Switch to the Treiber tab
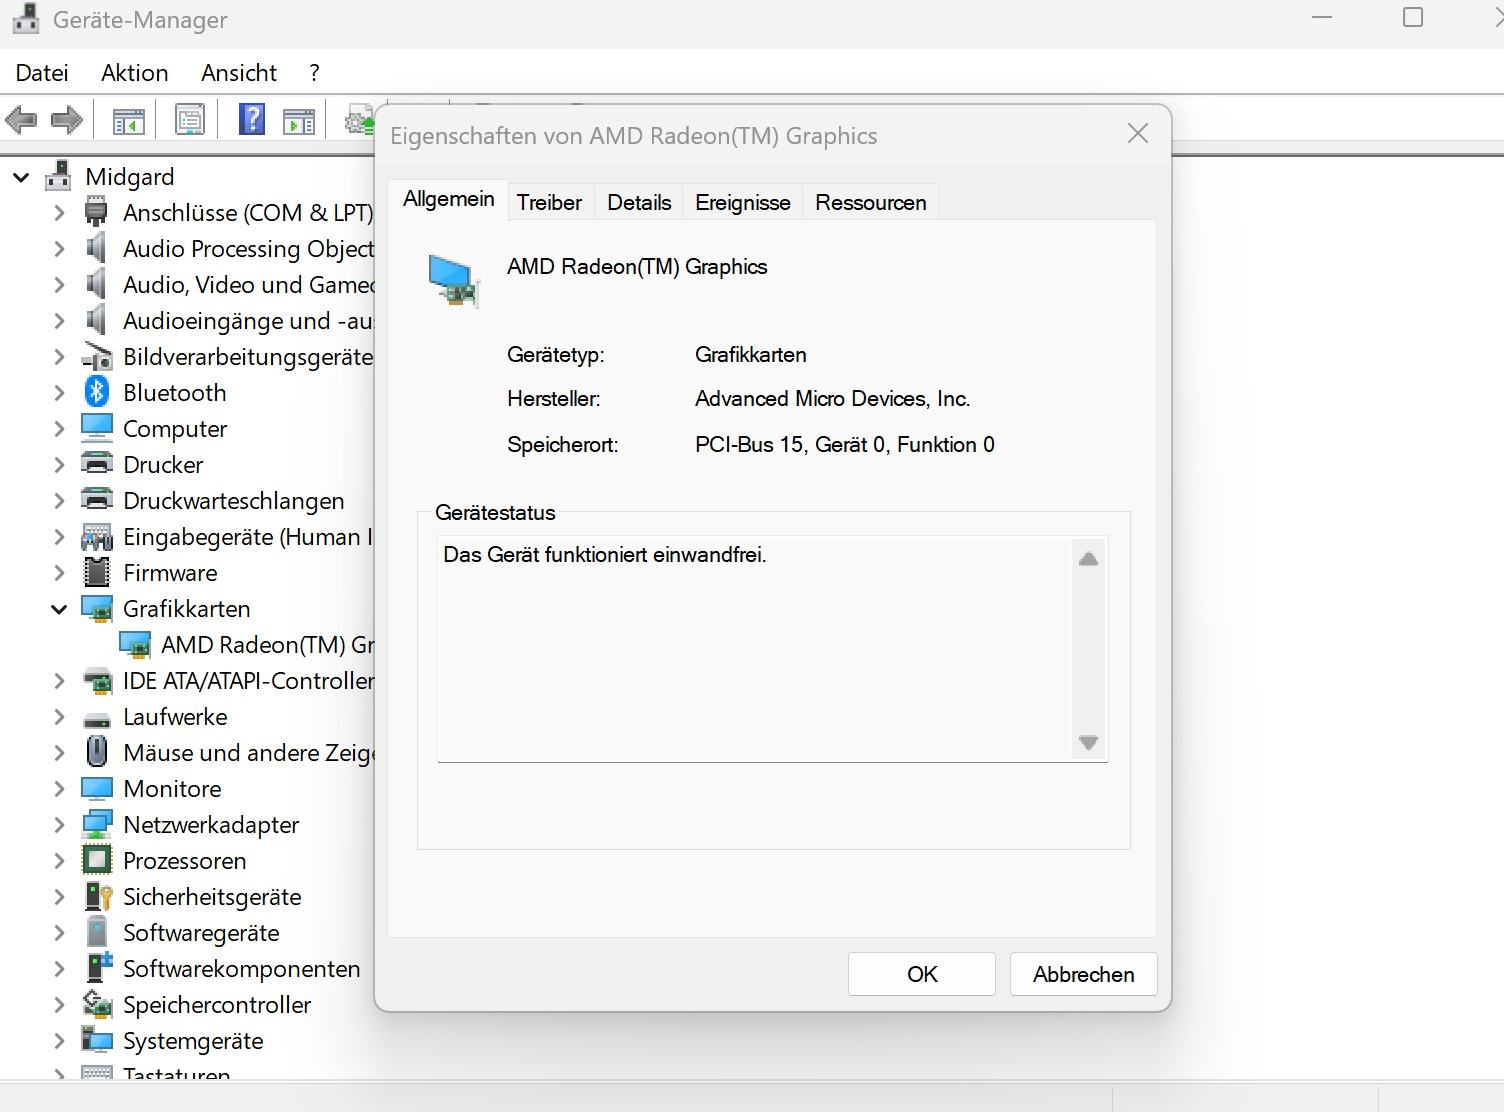This screenshot has height=1112, width=1504. (549, 202)
